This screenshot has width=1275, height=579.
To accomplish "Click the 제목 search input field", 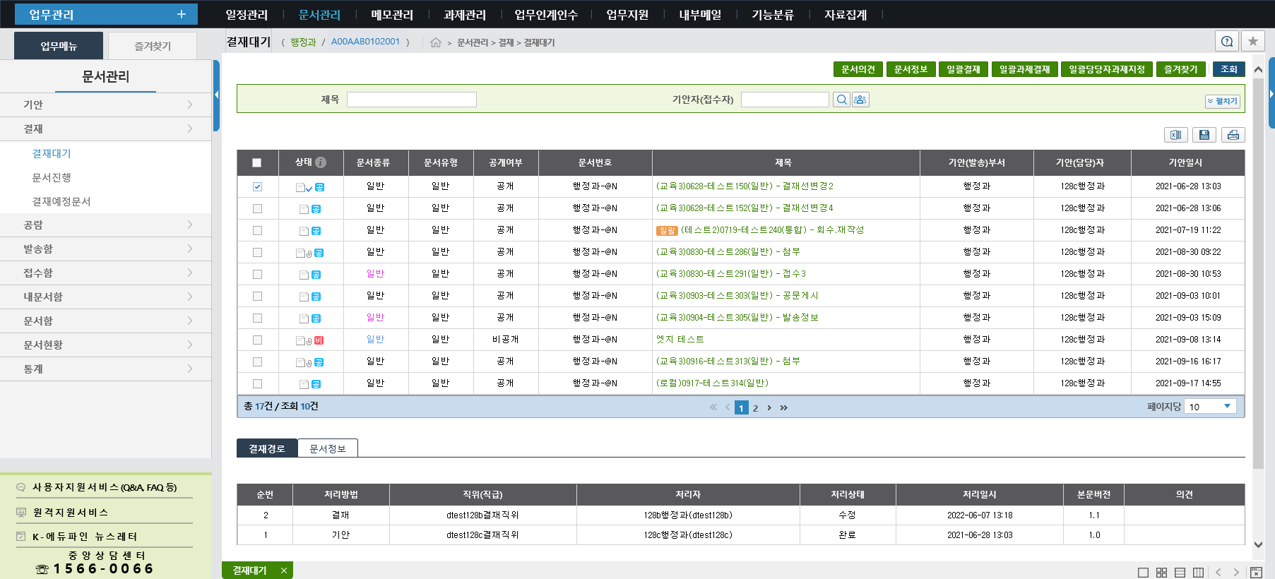I will (411, 100).
